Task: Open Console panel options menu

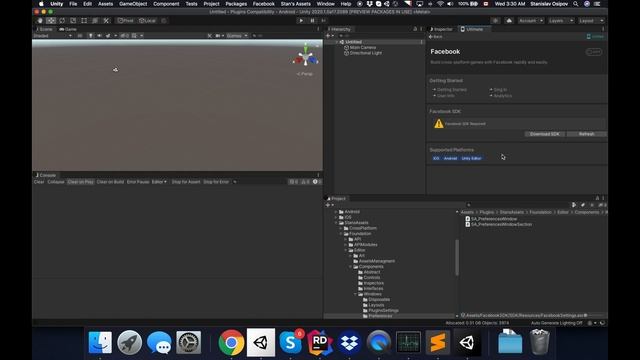Action: (x=318, y=175)
